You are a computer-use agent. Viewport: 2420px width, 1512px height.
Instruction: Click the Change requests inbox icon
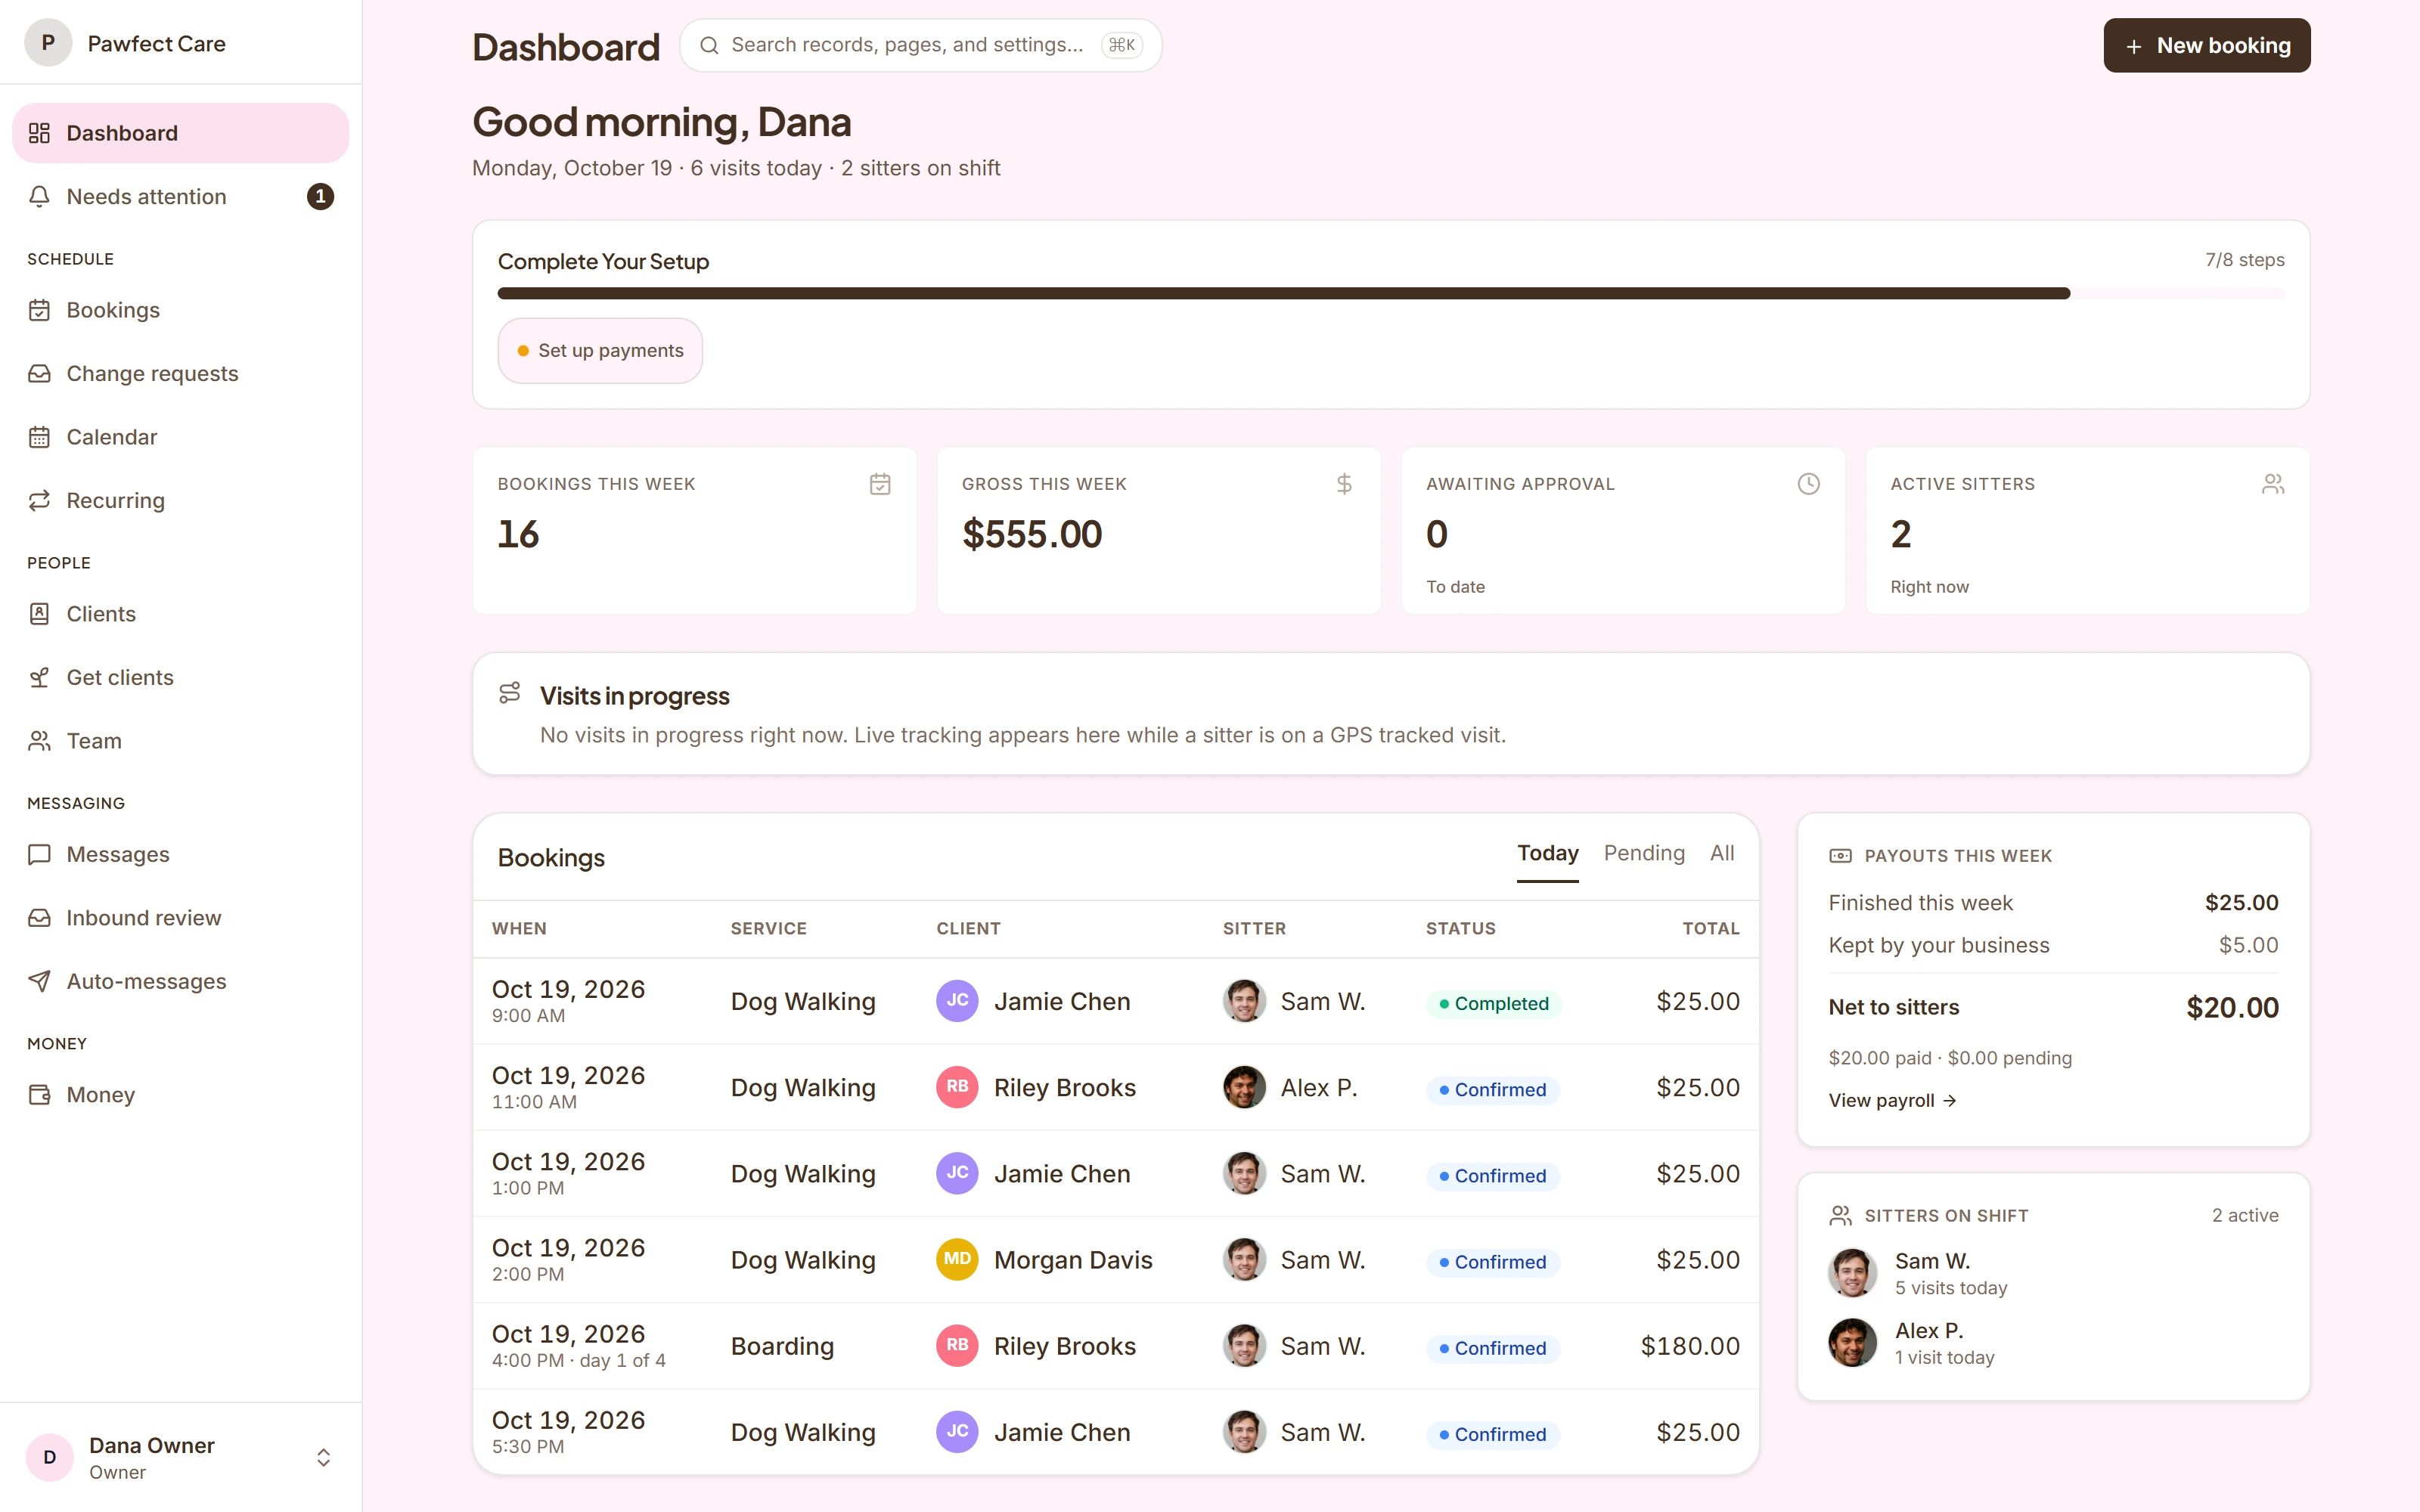tap(39, 374)
